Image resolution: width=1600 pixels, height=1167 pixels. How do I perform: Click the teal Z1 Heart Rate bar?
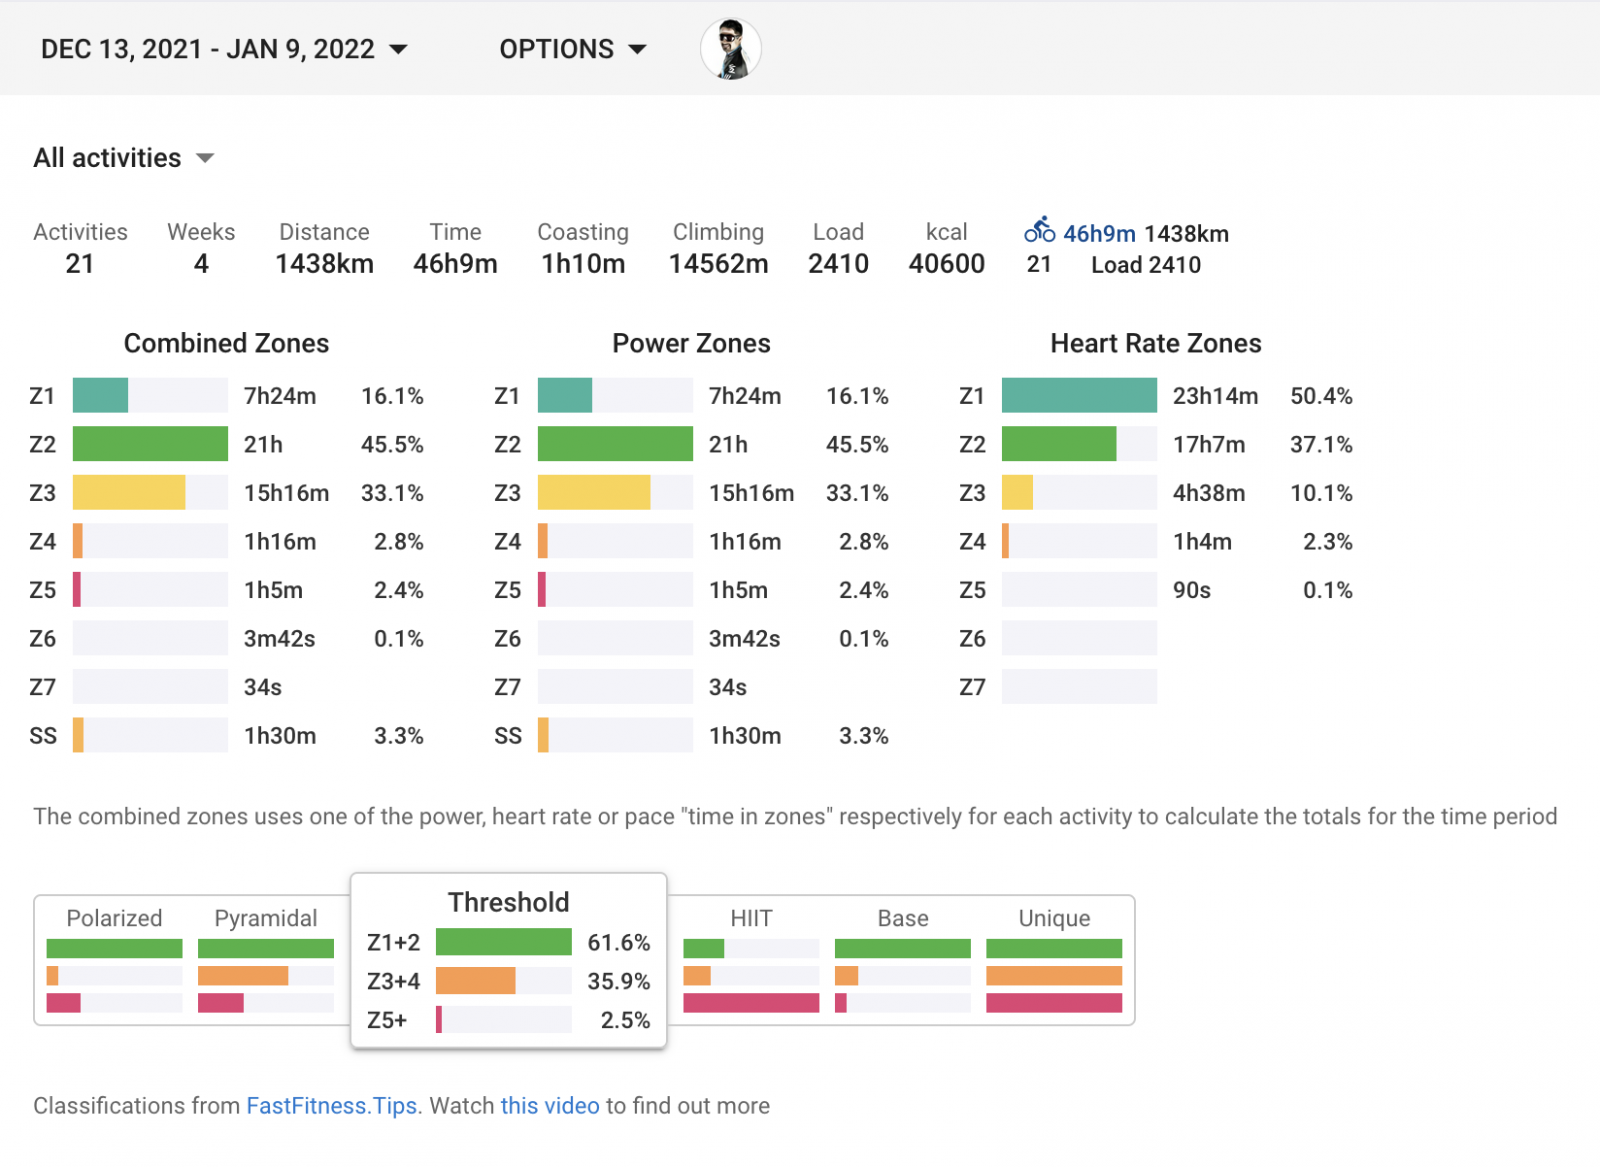click(1079, 396)
